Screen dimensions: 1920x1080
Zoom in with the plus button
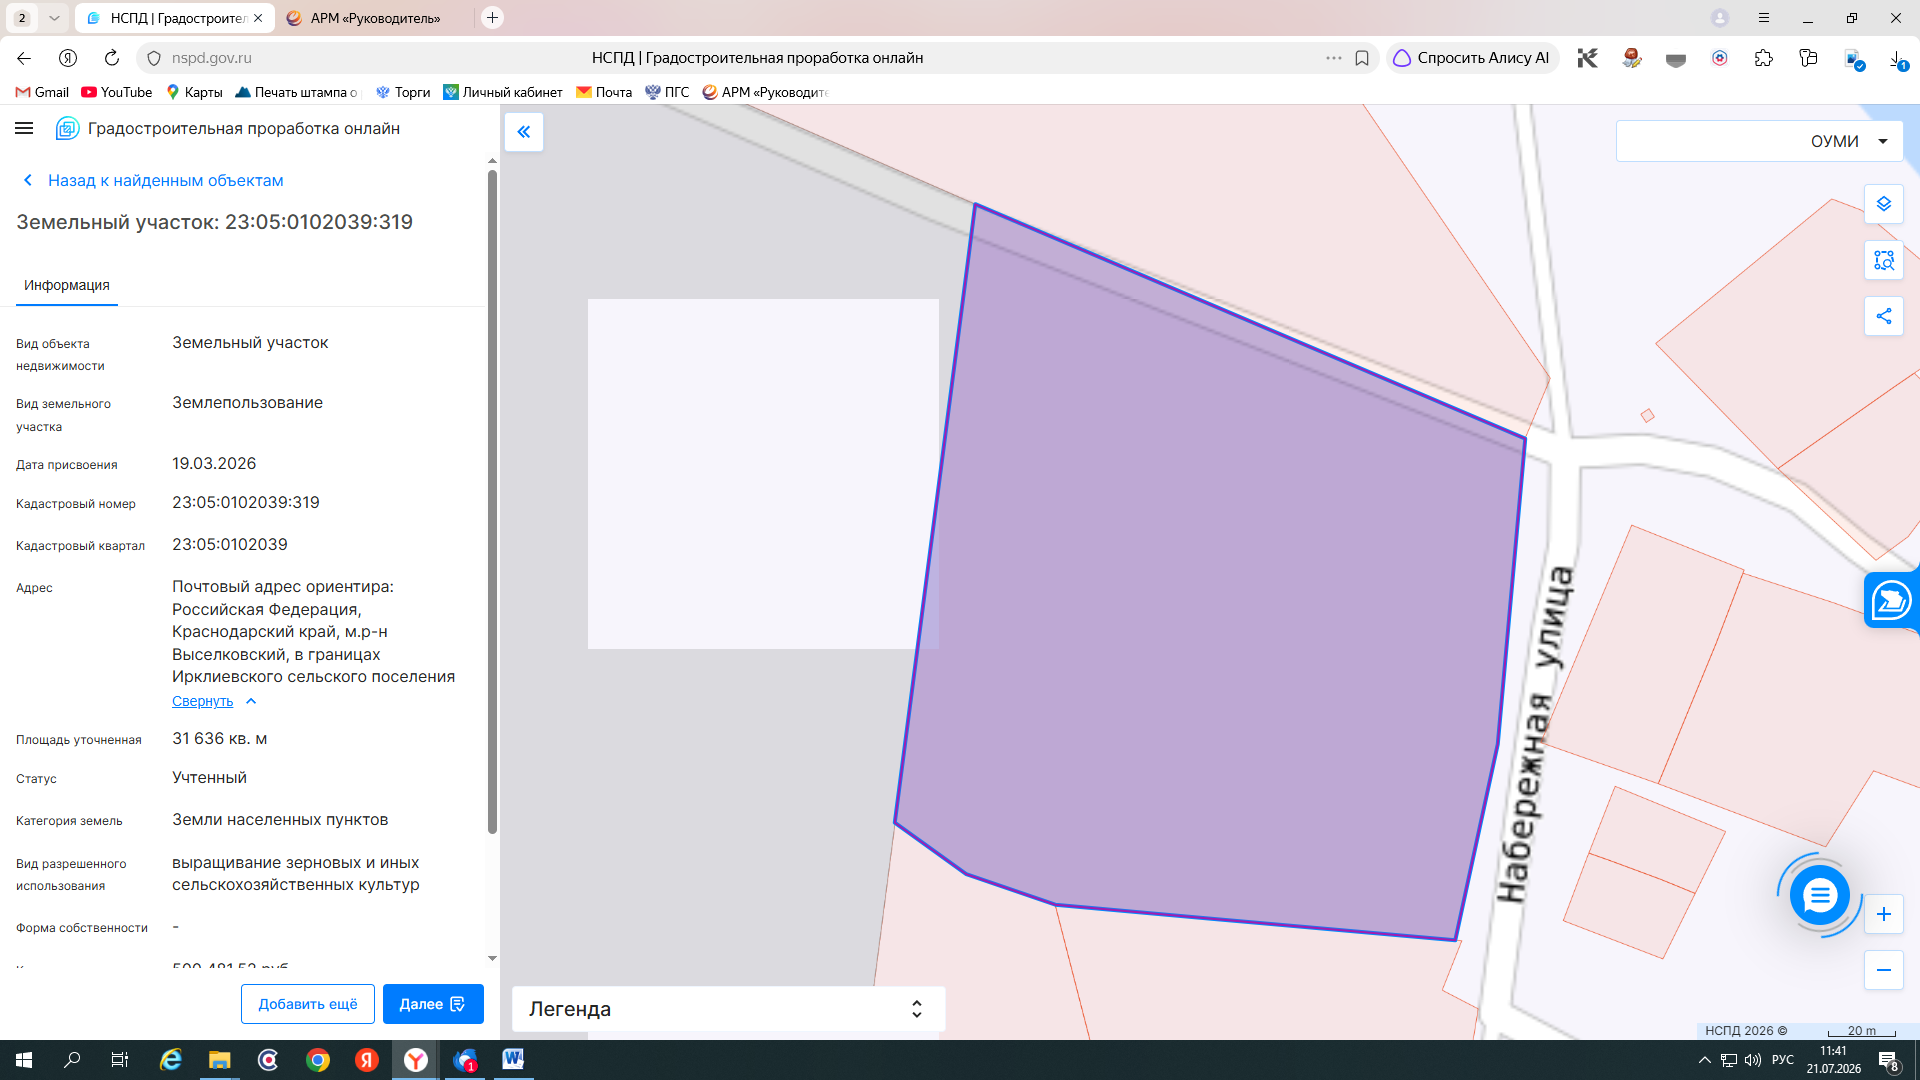[x=1883, y=914]
